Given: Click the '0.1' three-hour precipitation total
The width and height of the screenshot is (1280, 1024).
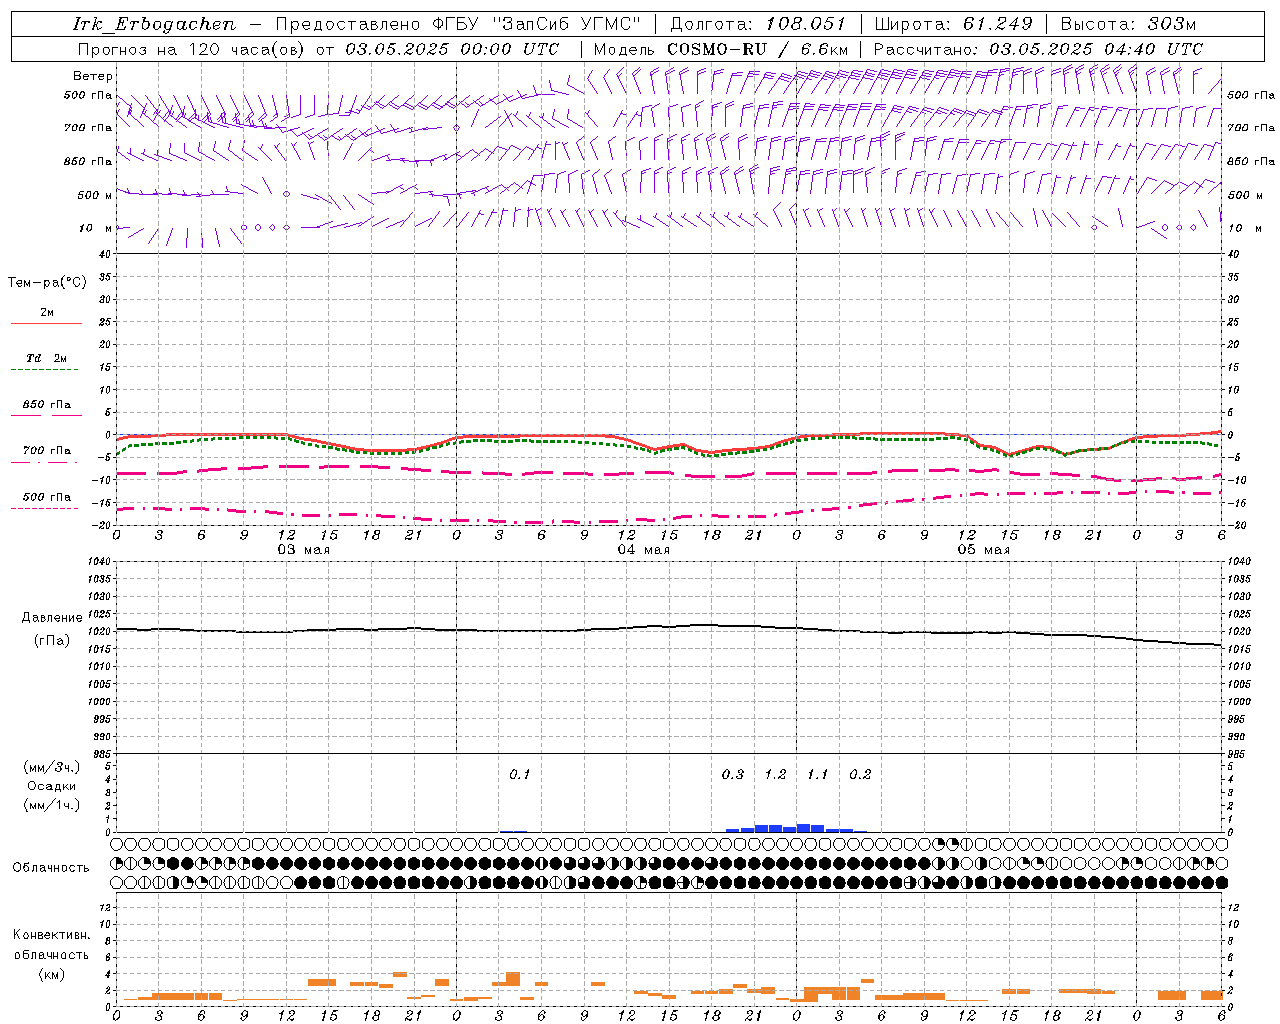Looking at the screenshot, I should (x=520, y=774).
